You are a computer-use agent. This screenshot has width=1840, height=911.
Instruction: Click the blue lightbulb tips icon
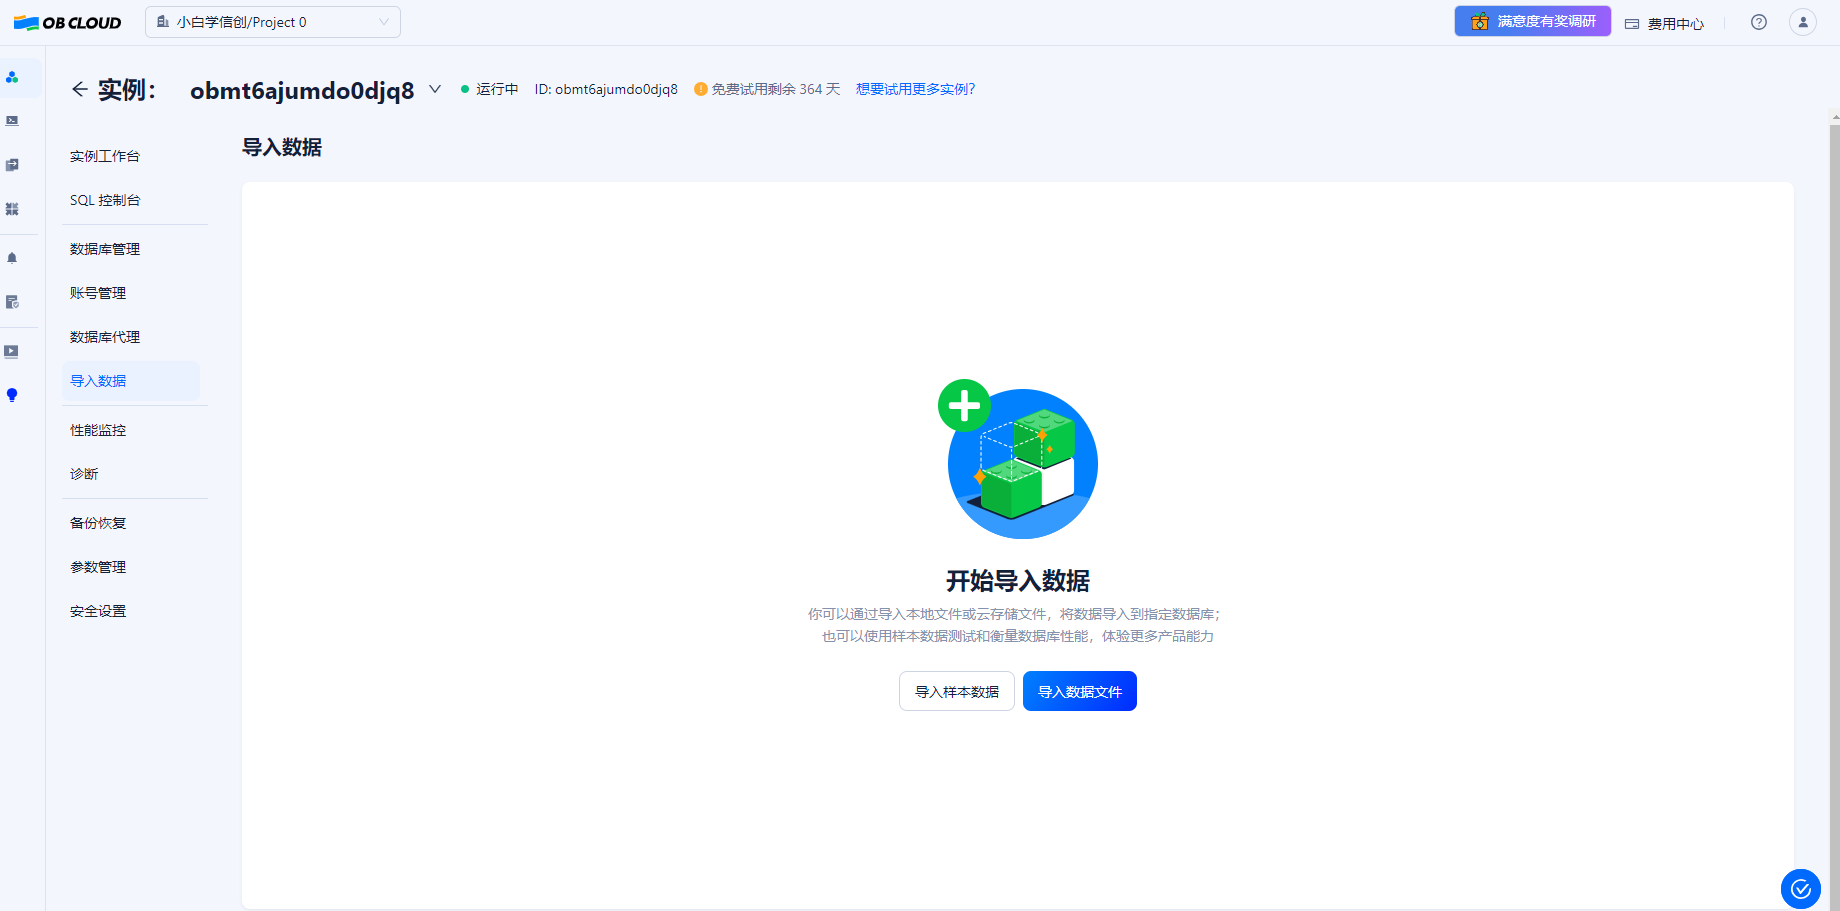click(x=12, y=395)
